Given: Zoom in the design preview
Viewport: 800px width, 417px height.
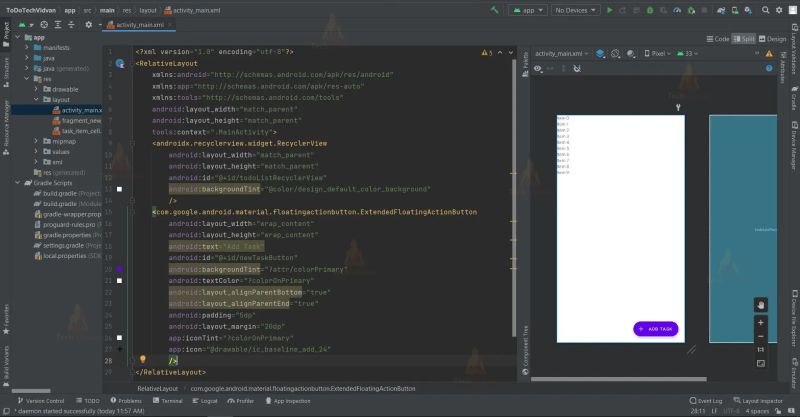Looking at the screenshot, I should pyautogui.click(x=761, y=323).
